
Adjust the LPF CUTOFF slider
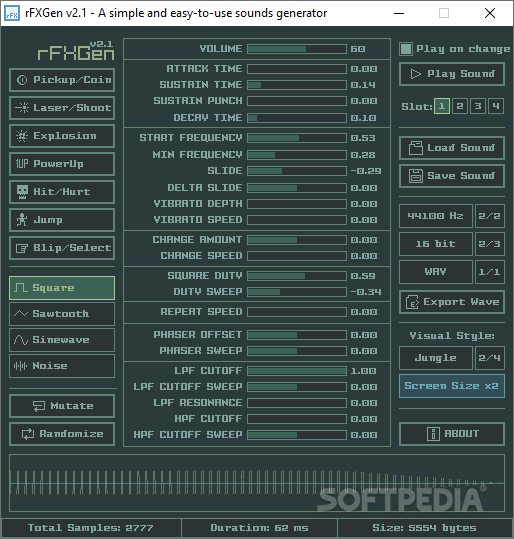click(297, 371)
